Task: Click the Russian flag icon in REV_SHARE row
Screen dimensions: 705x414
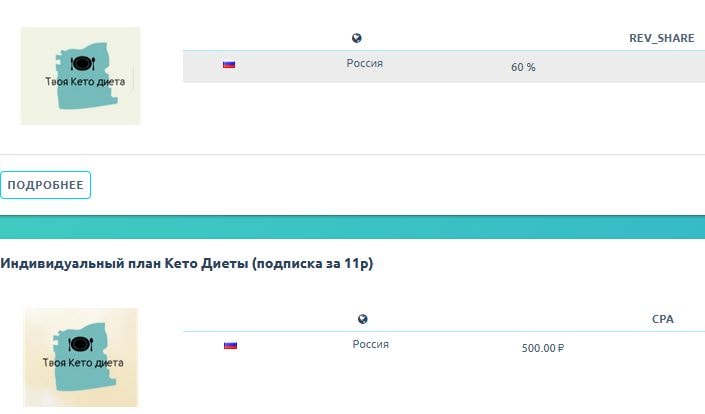Action: click(229, 65)
